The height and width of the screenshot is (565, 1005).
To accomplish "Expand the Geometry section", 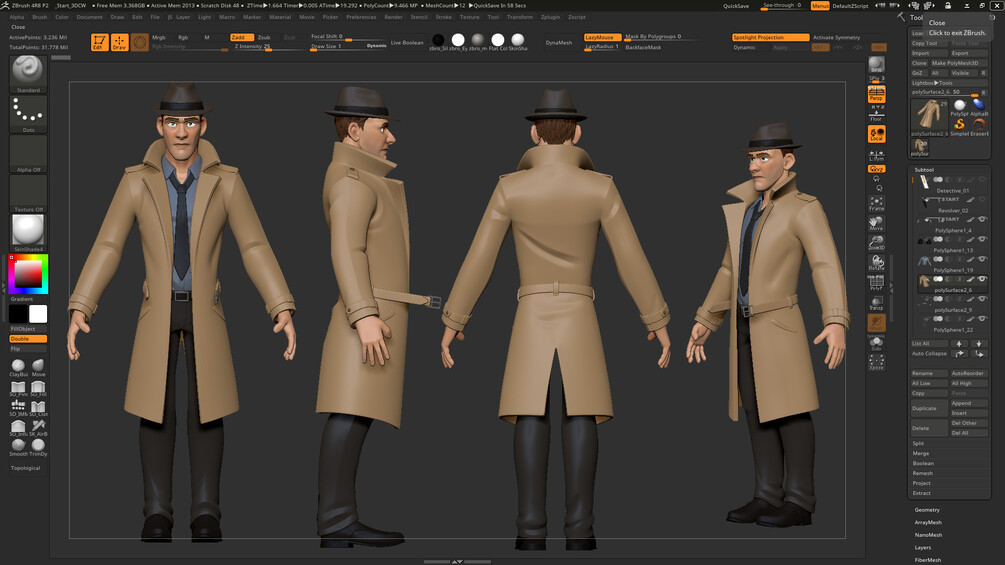I will [927, 510].
